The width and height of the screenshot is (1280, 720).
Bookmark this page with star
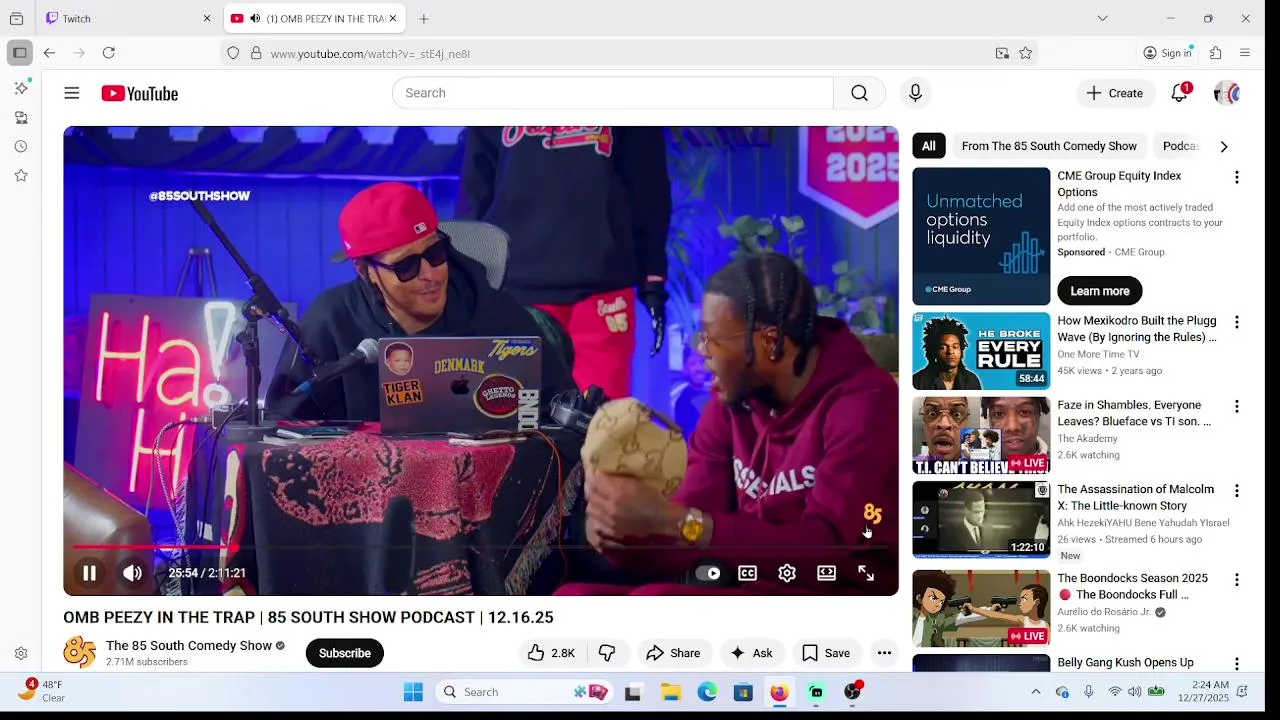1026,53
